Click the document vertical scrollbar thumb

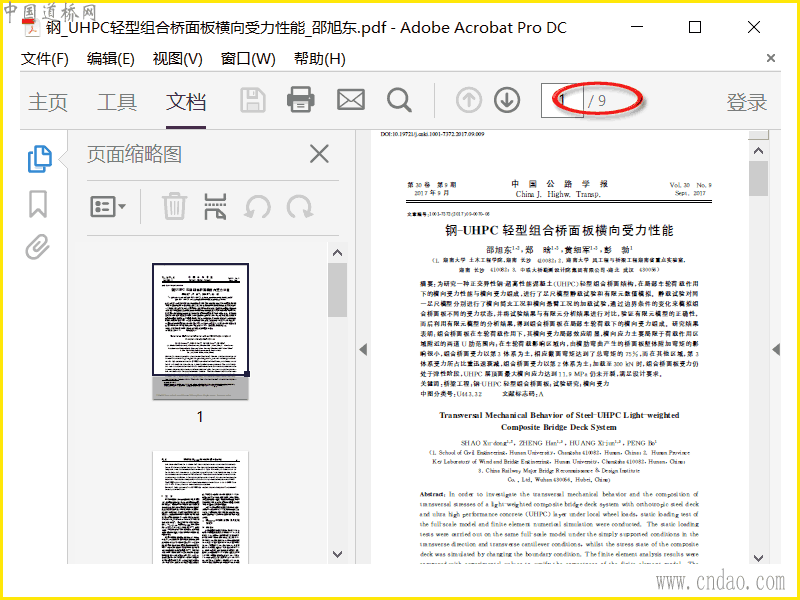point(759,179)
